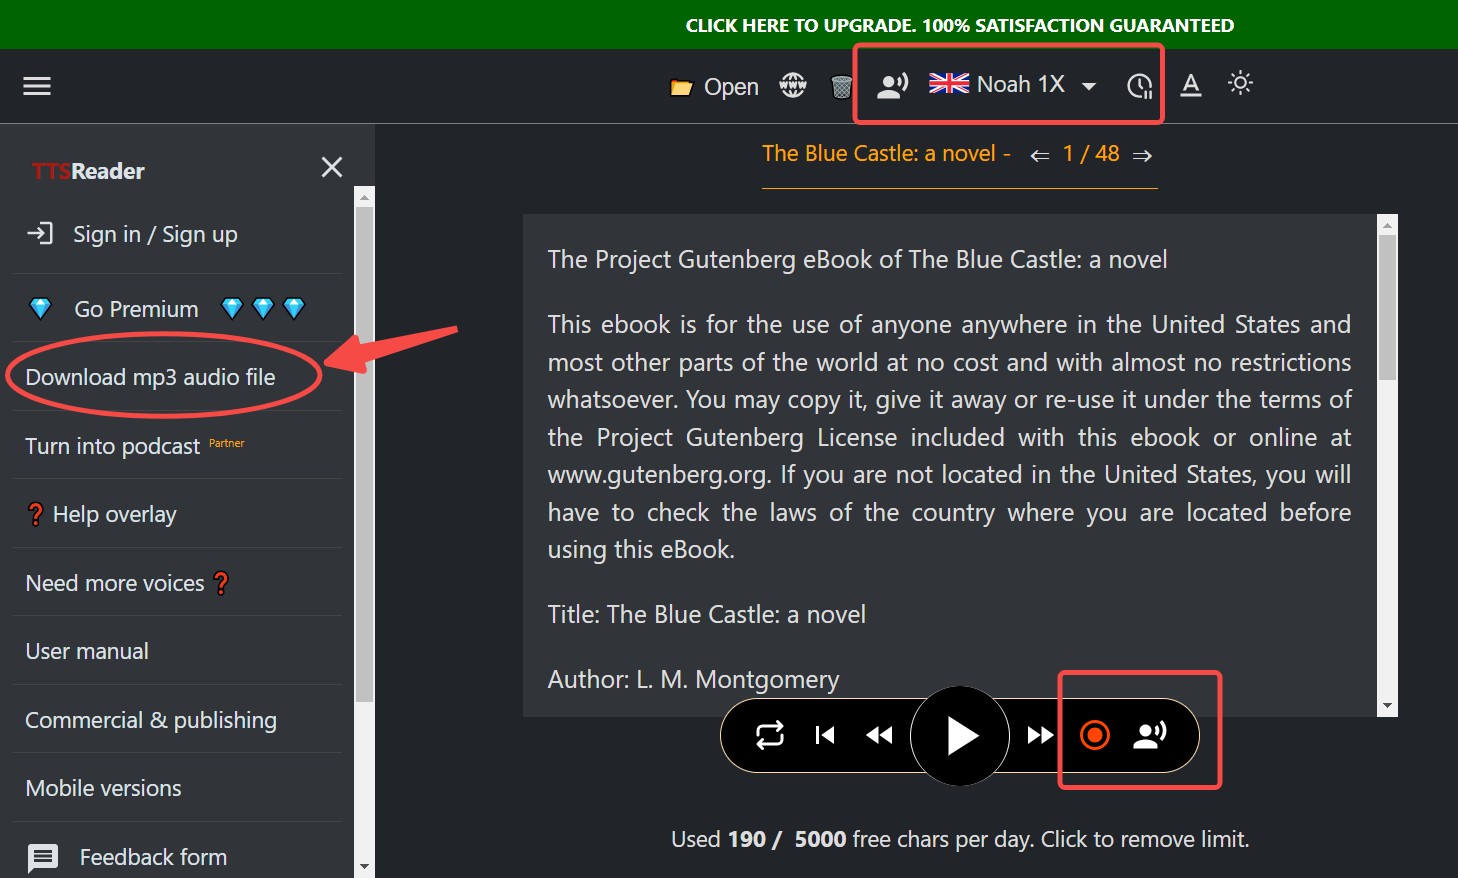Click the feedback chat bubble icon
1458x878 pixels.
click(x=43, y=858)
